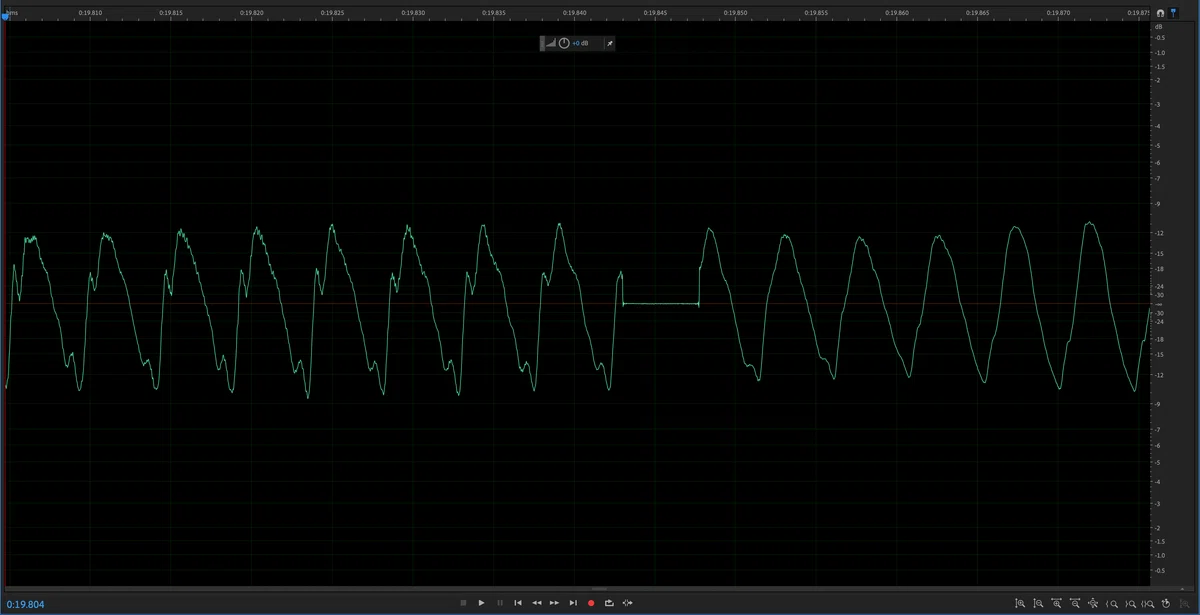Viewport: 1200px width, 615px height.
Task: Zoom in amplitude
Action: 1020,603
